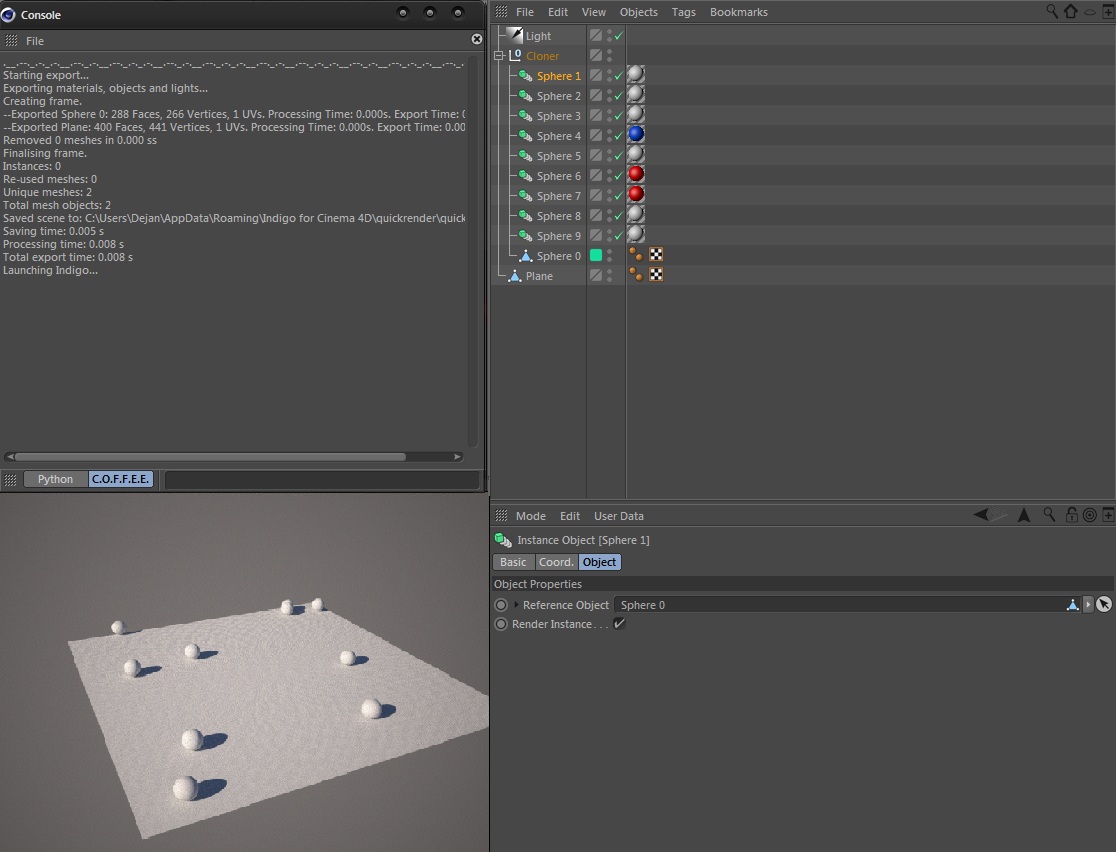Image resolution: width=1116 pixels, height=852 pixels.
Task: Switch to the Coord. tab
Action: click(556, 562)
